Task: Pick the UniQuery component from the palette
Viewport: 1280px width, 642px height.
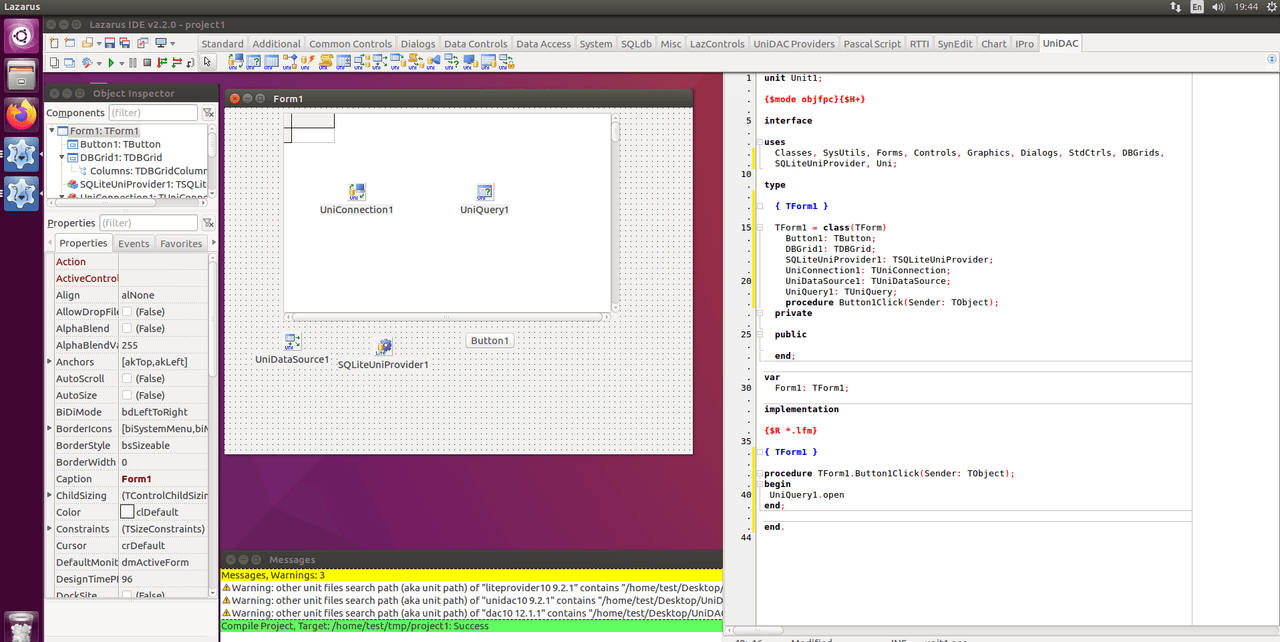Action: pyautogui.click(x=253, y=62)
